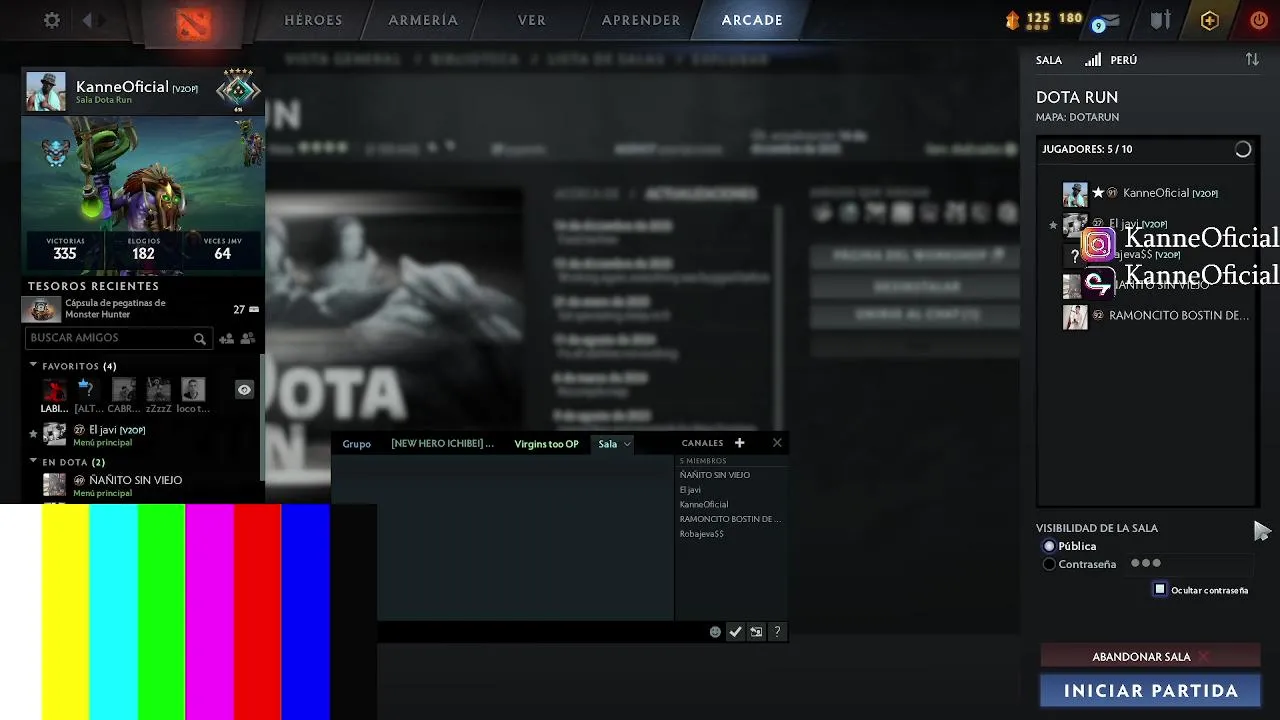
Task: Open the friends group icon
Action: [x=248, y=339]
